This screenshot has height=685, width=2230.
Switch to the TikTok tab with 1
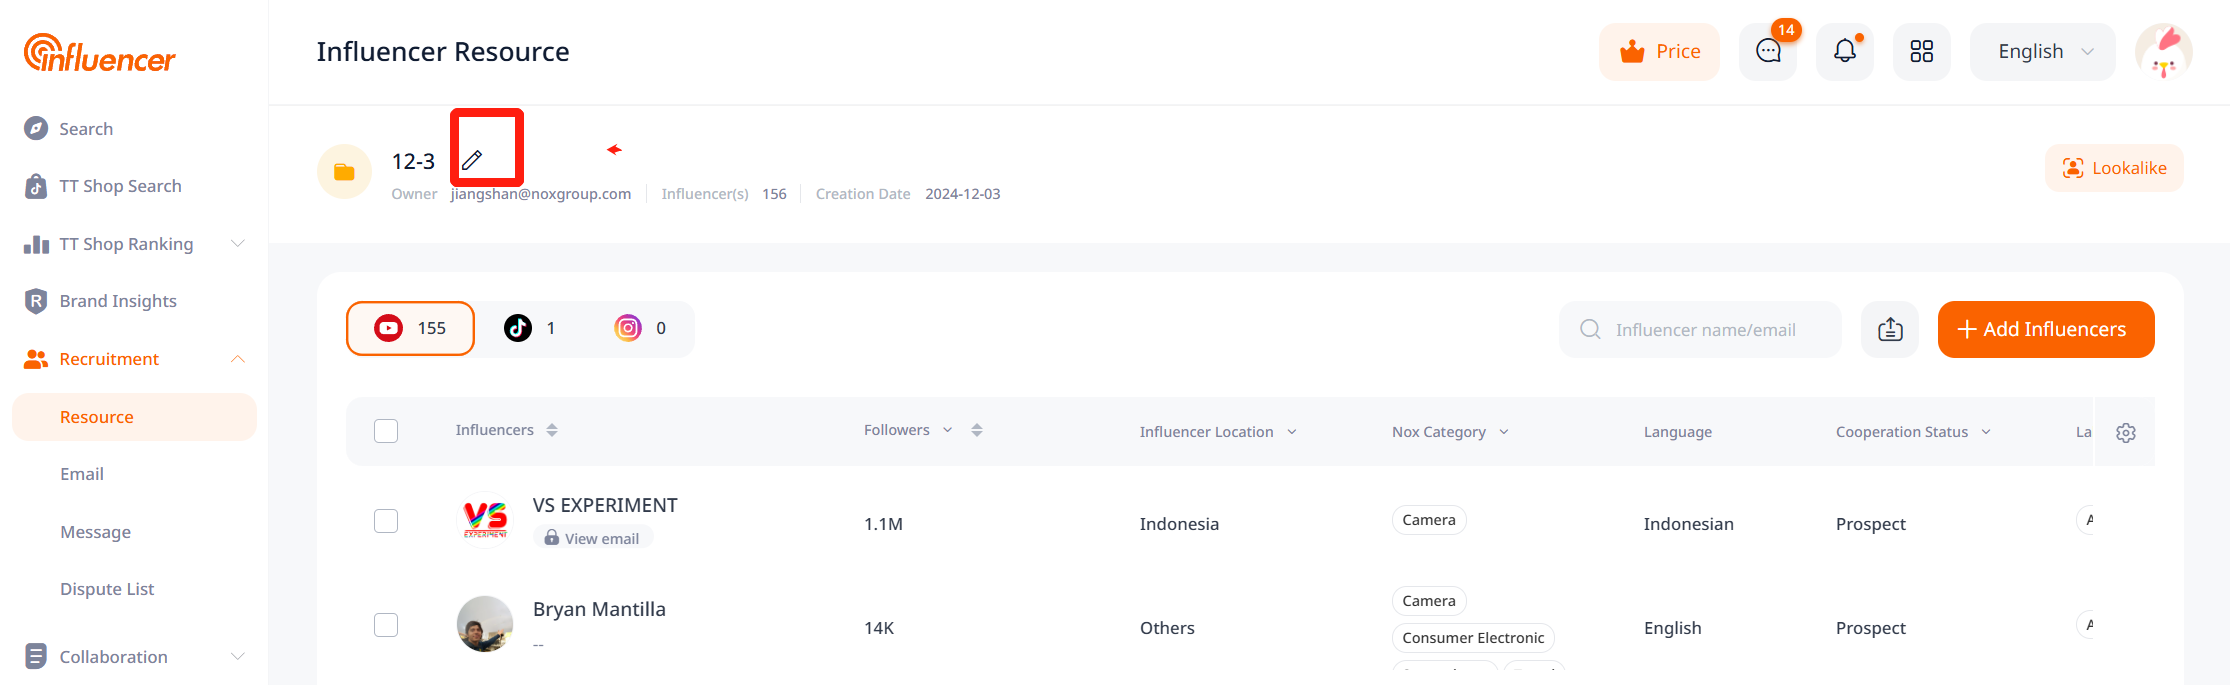click(x=530, y=328)
